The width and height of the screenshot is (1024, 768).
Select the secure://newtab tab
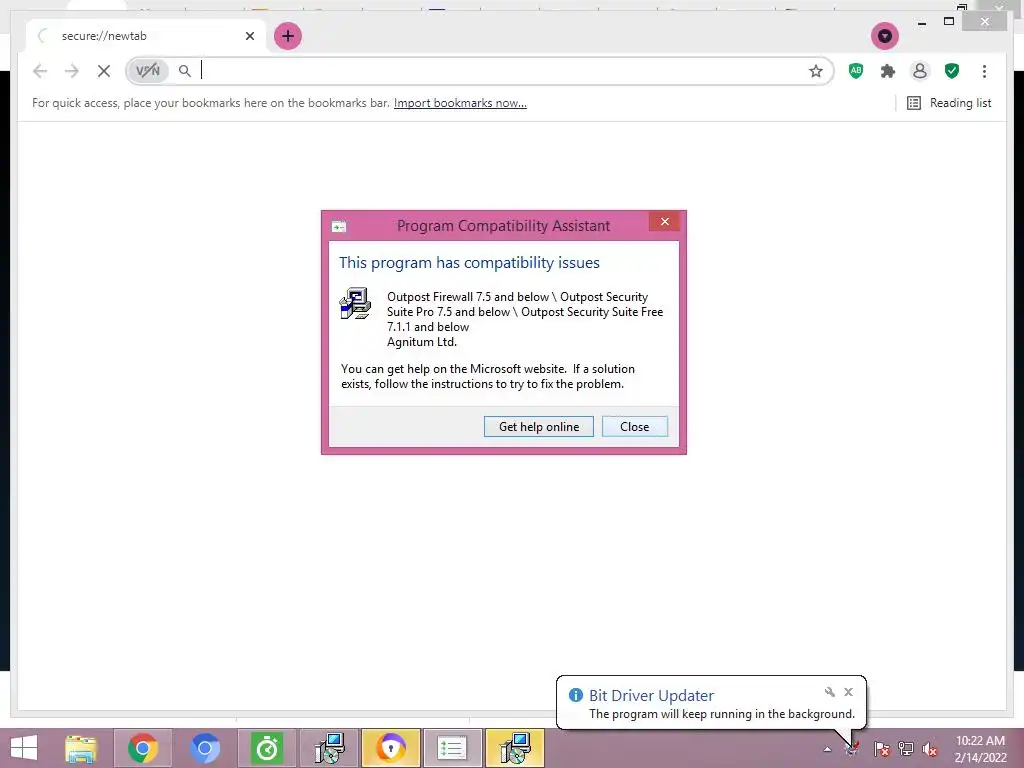click(x=146, y=36)
